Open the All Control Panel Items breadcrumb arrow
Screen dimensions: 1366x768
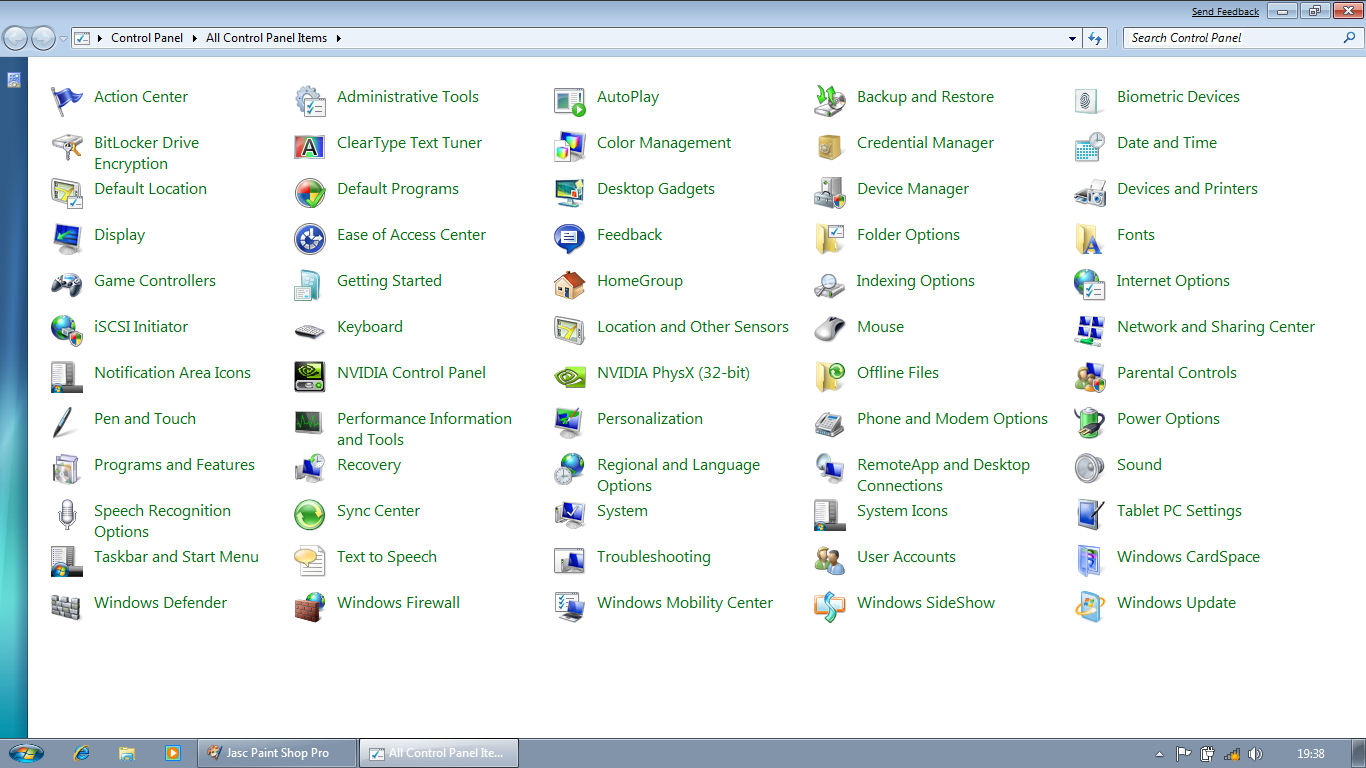[x=338, y=38]
